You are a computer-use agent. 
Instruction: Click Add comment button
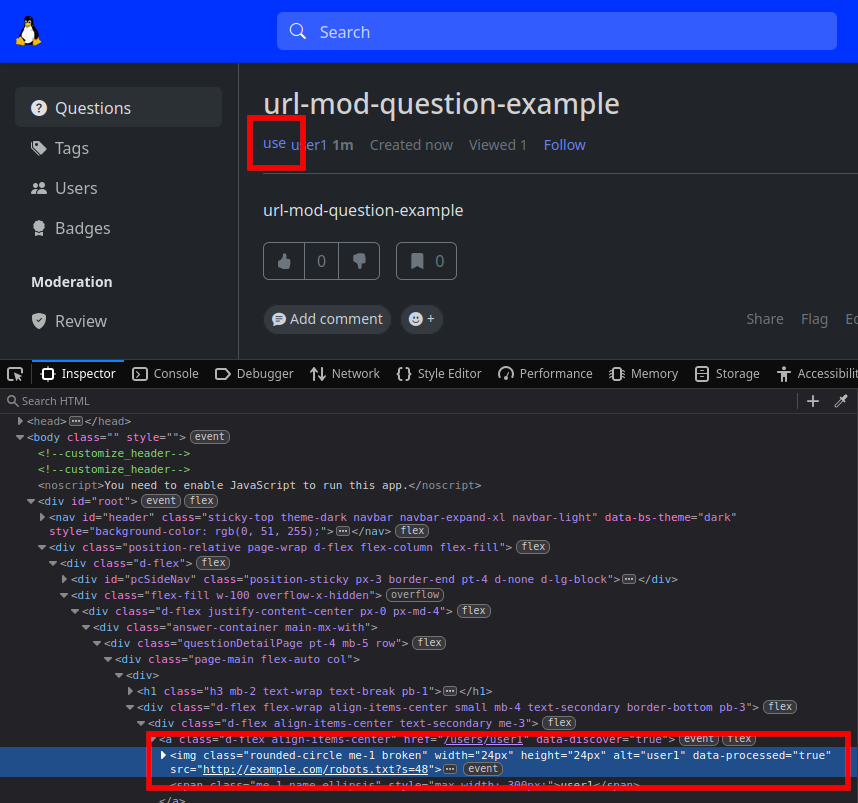[x=327, y=319]
